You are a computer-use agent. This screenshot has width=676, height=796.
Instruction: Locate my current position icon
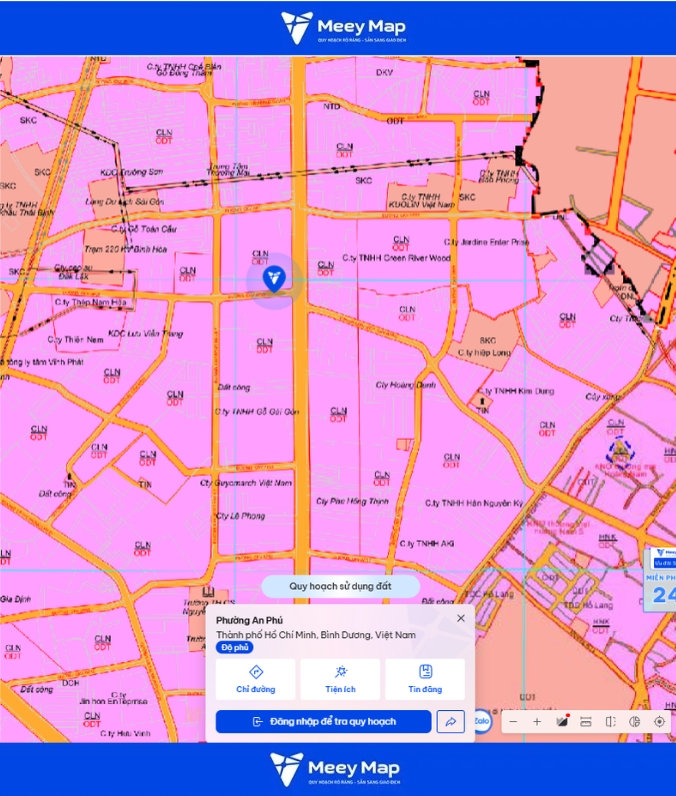(659, 721)
